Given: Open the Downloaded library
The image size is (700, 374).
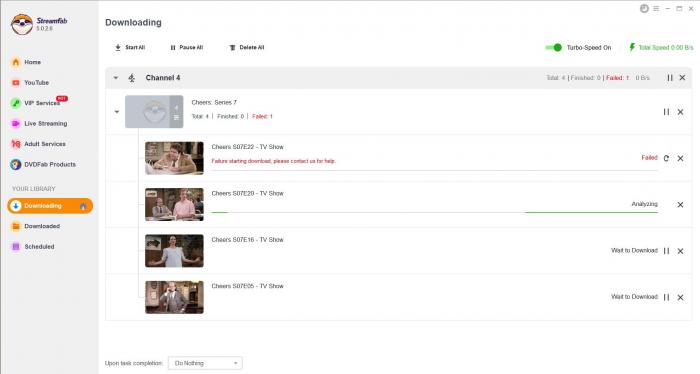Looking at the screenshot, I should (x=36, y=226).
